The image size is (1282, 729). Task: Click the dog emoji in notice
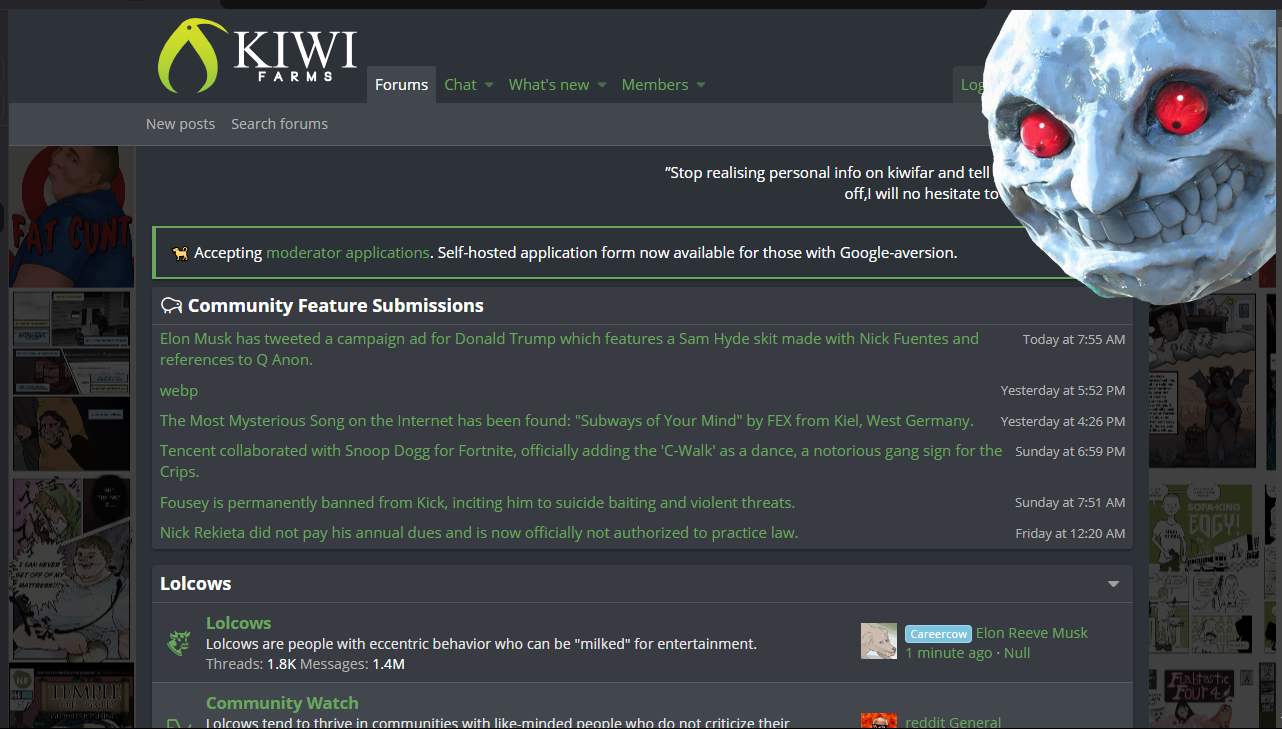click(180, 253)
